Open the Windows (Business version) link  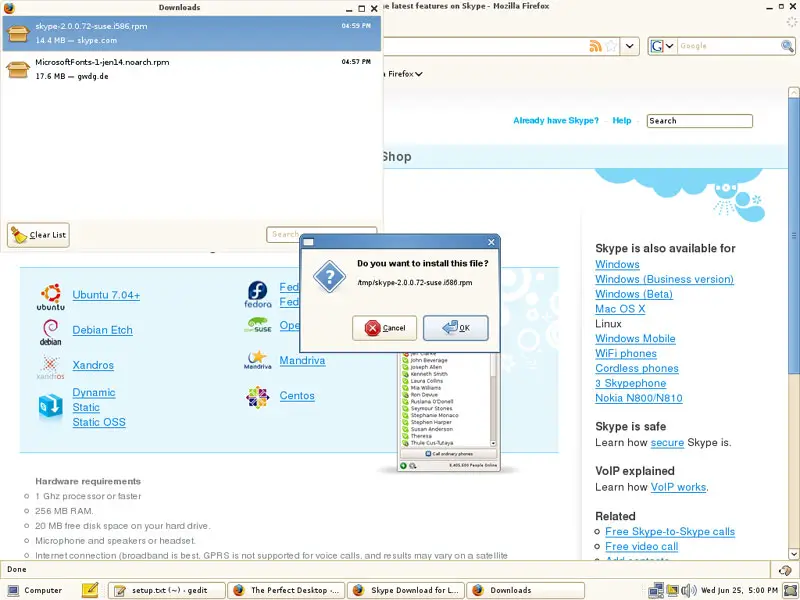(664, 279)
